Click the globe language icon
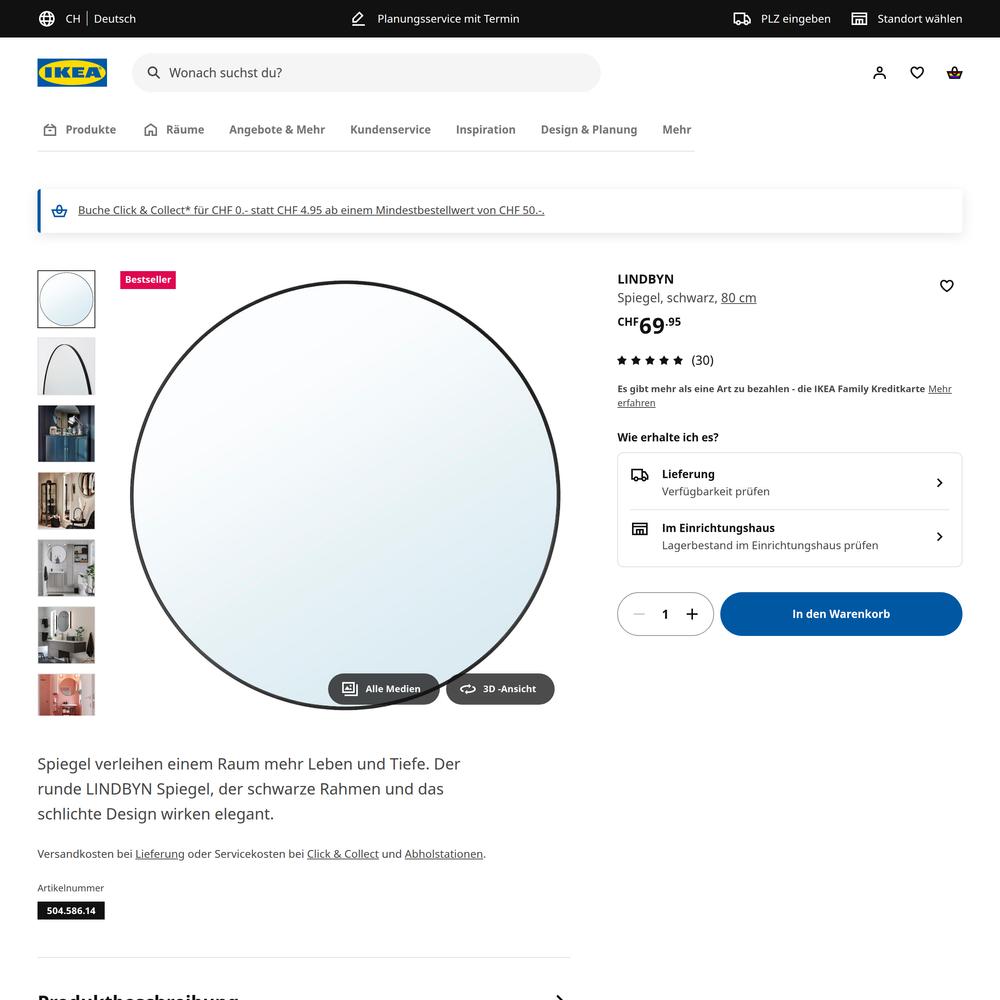Screen dimensions: 1000x1000 [47, 19]
